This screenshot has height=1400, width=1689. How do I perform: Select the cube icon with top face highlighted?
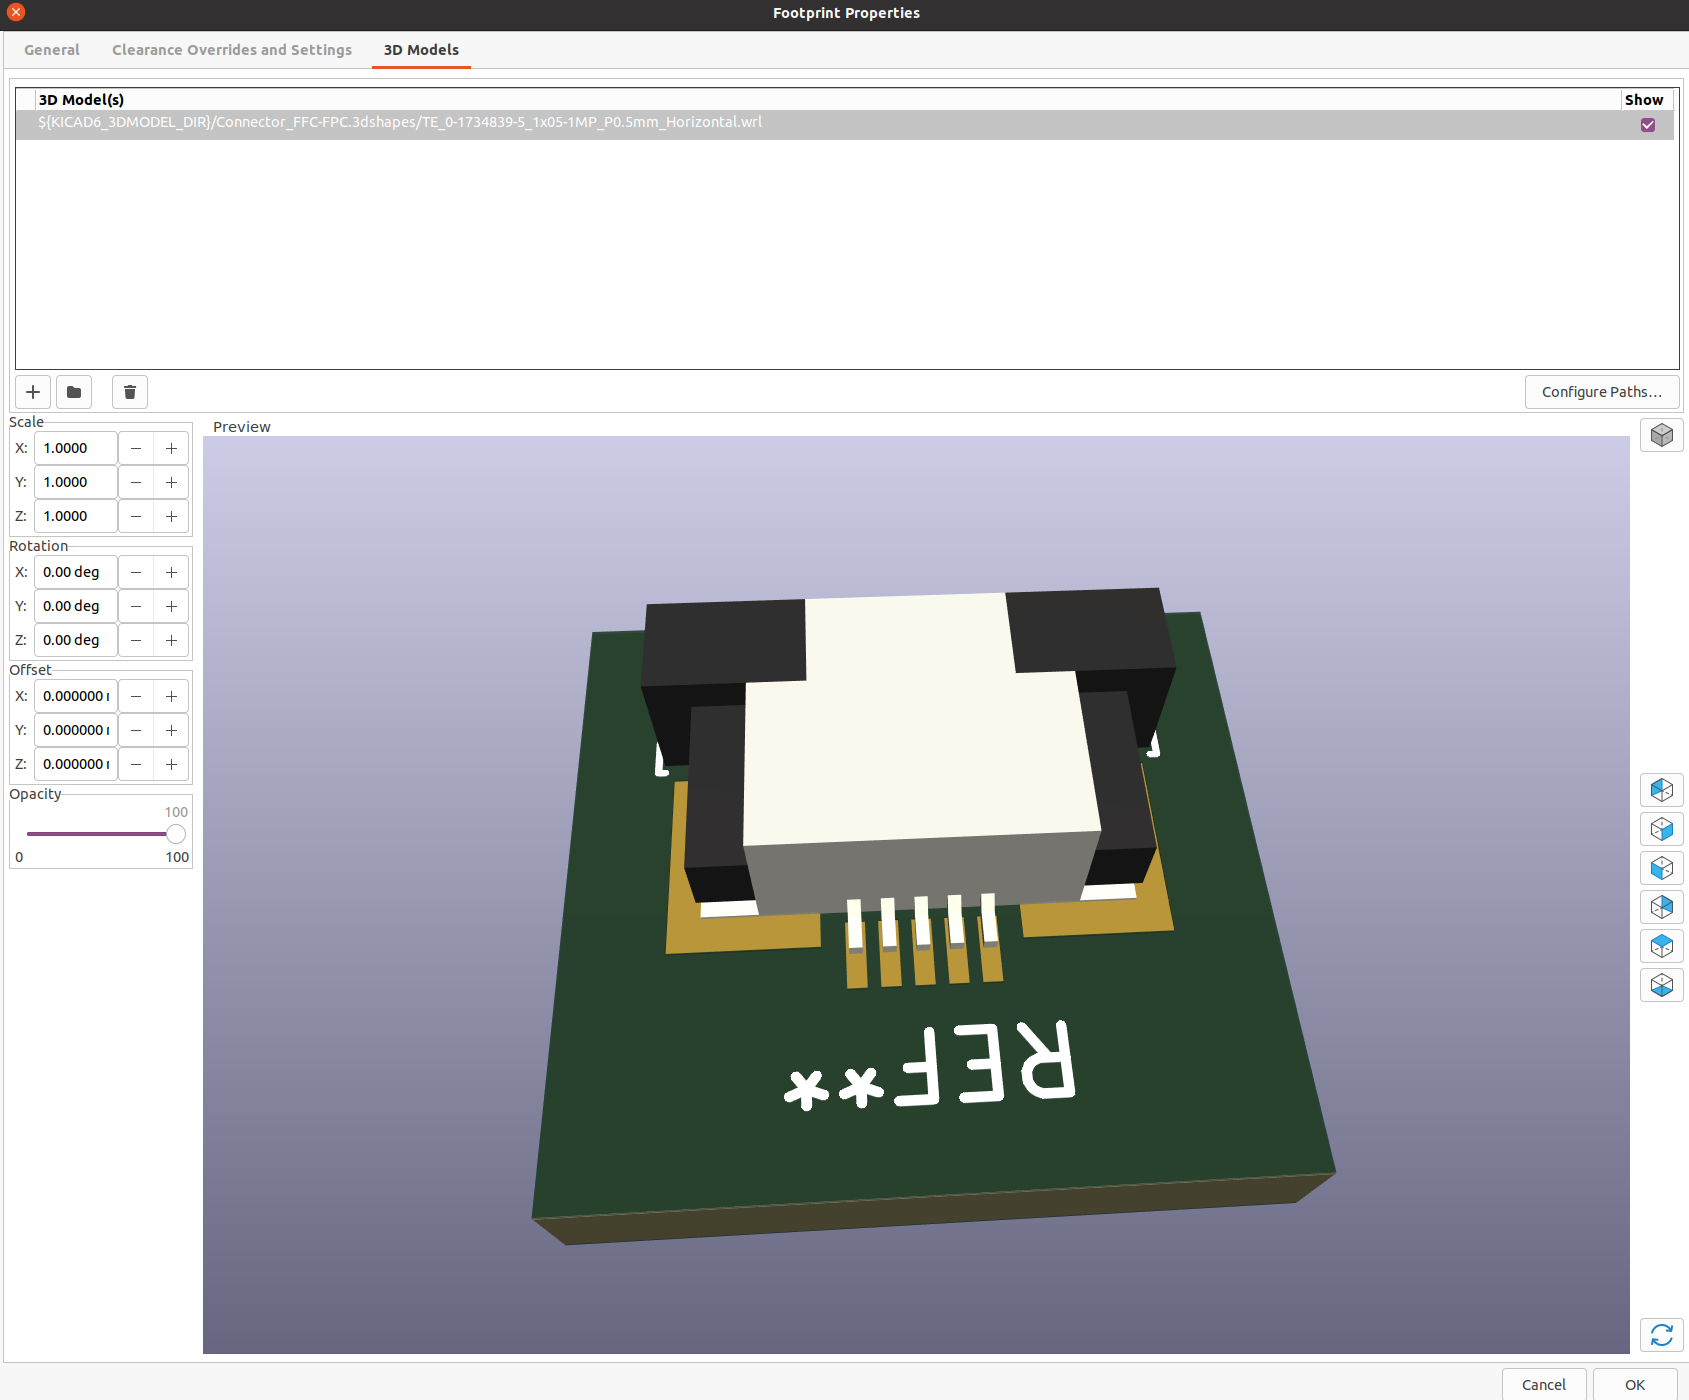(1661, 946)
